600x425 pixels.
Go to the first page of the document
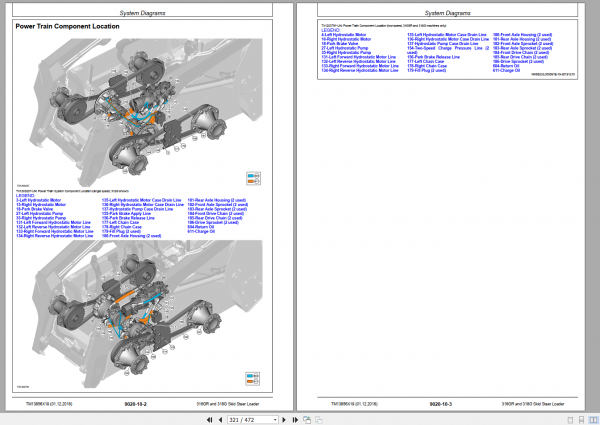(209, 420)
